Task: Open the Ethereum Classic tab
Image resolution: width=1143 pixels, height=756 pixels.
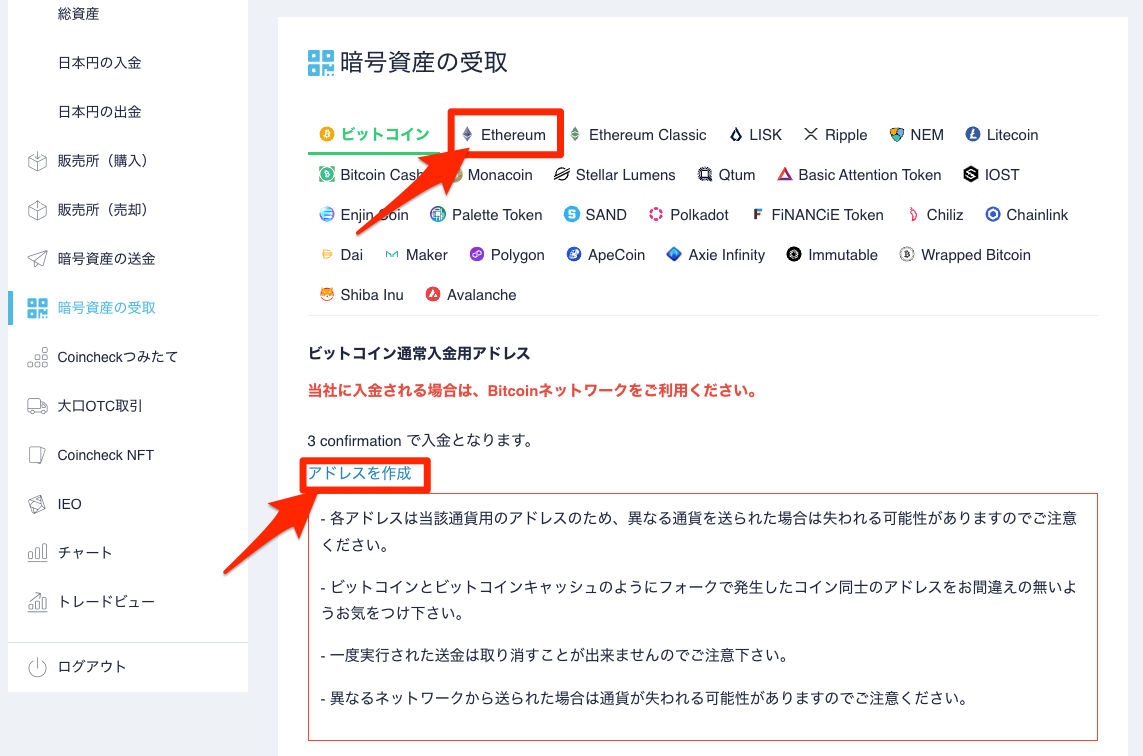Action: pyautogui.click(x=647, y=135)
